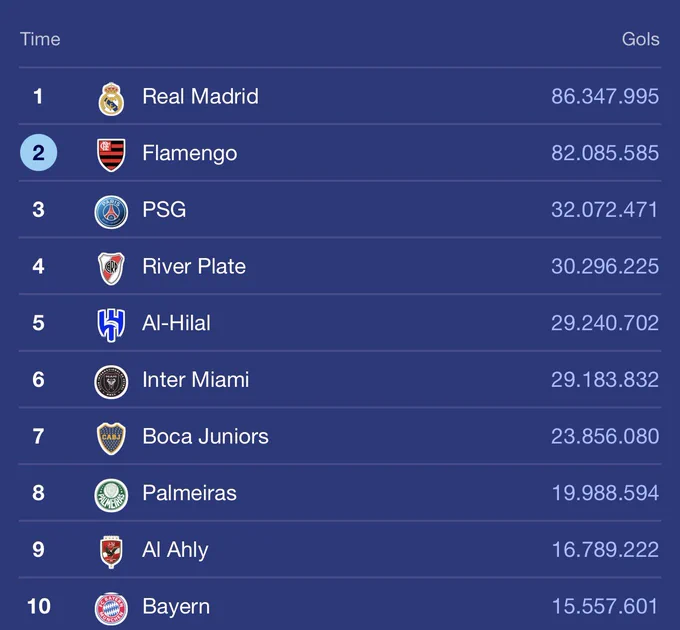
Task: Click Real Madrid total 86.347.995
Action: tap(605, 96)
